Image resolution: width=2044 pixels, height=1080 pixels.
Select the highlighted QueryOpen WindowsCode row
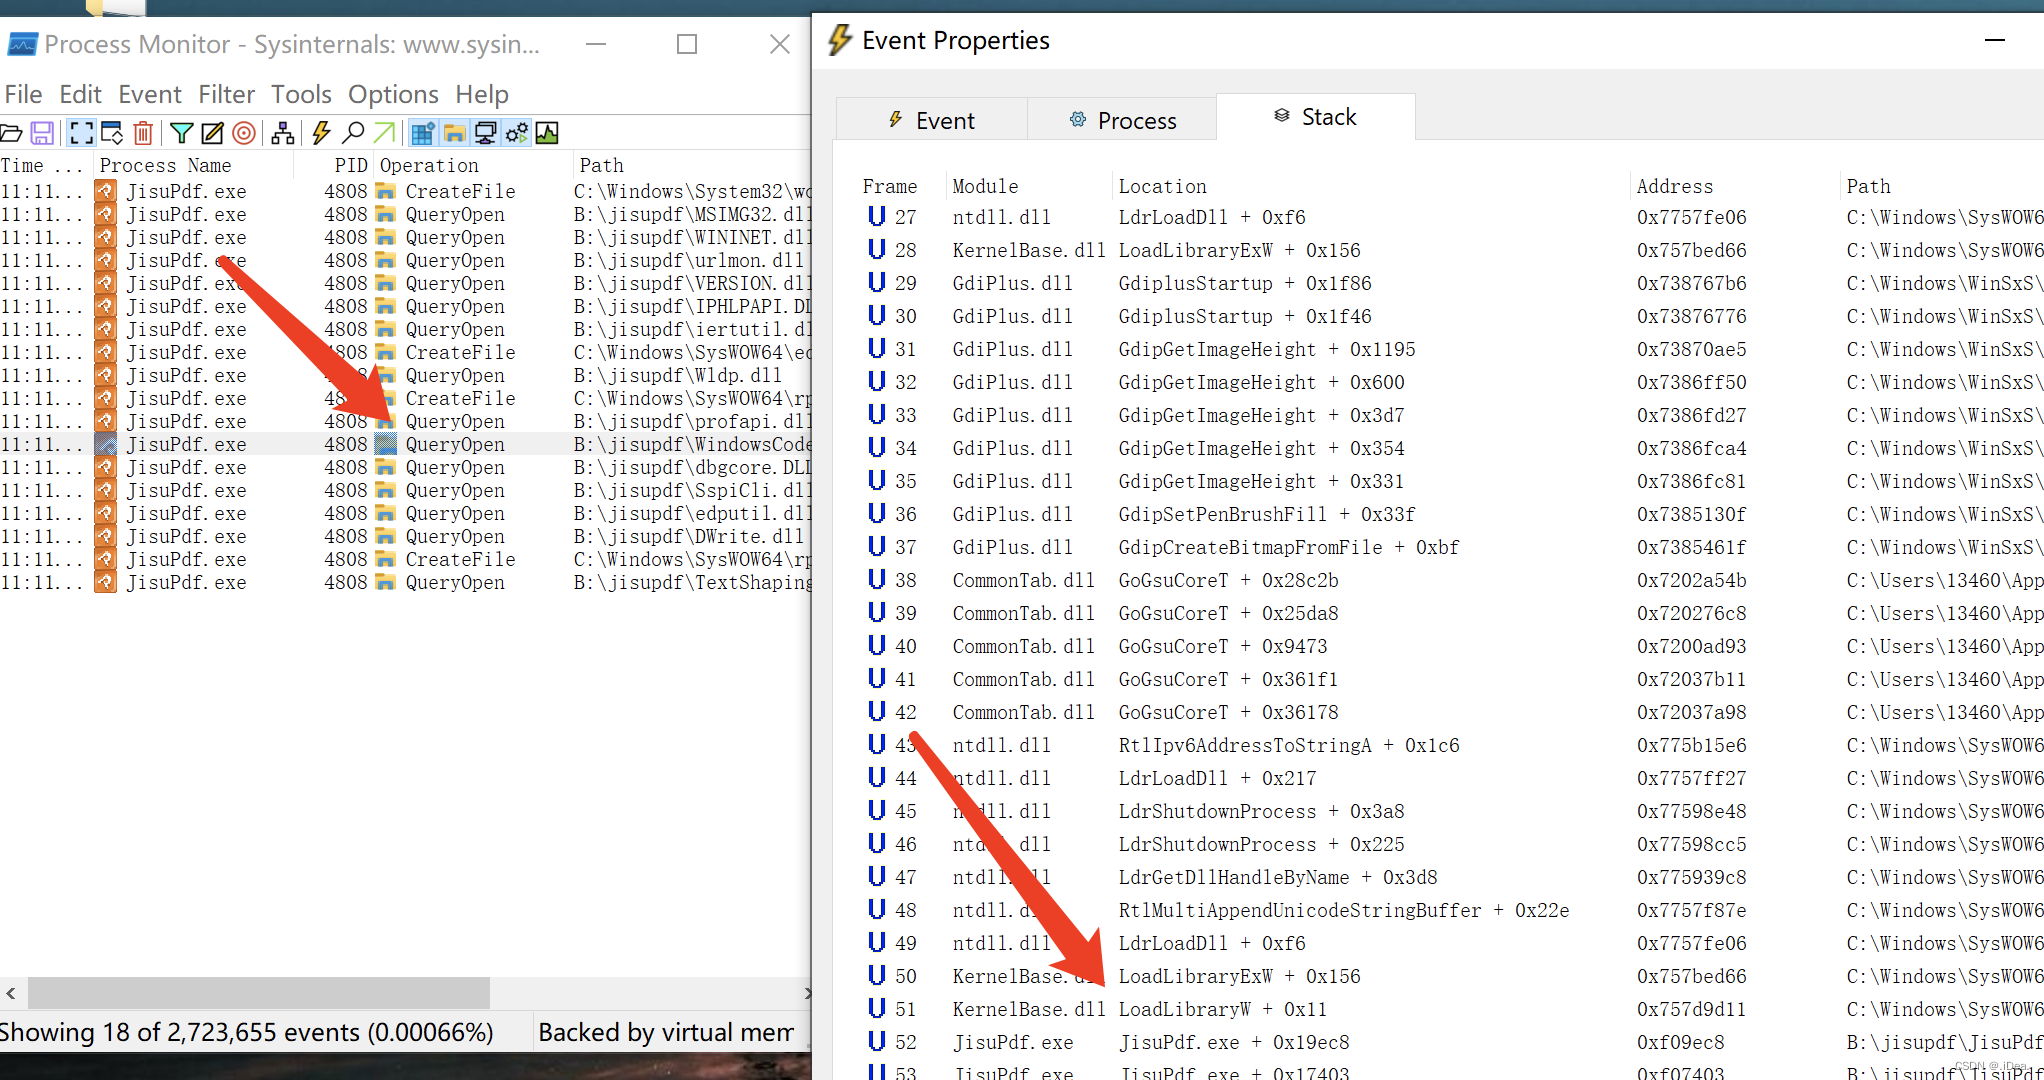(x=405, y=444)
